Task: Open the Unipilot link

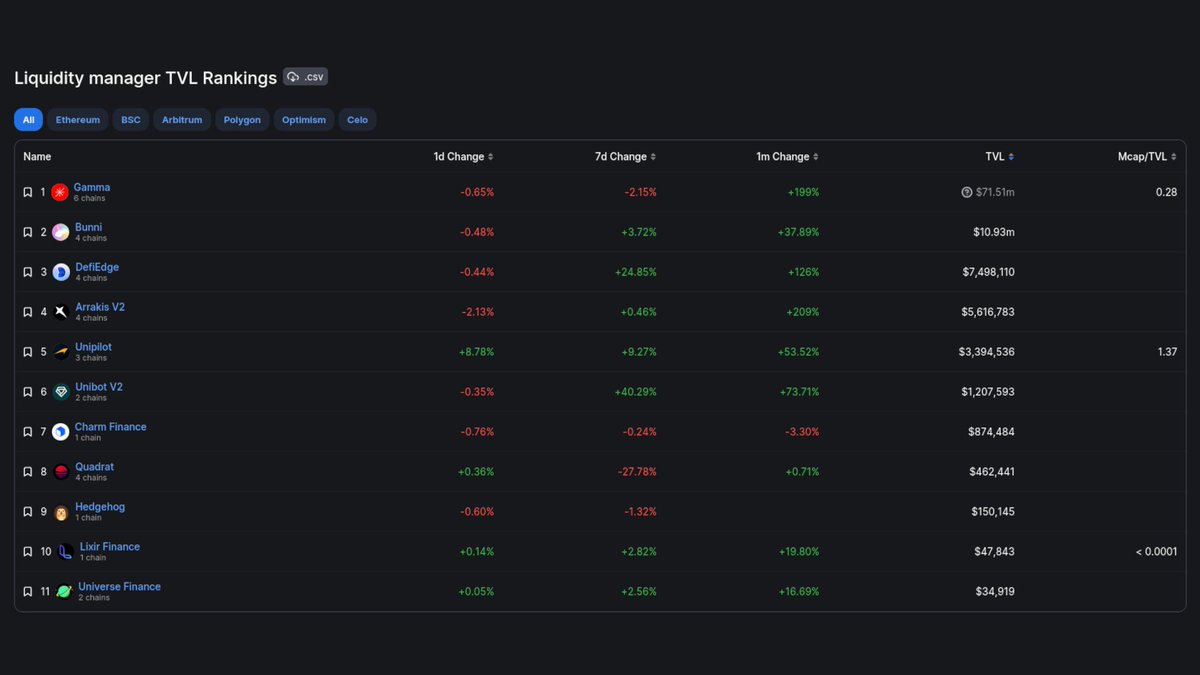Action: [94, 347]
